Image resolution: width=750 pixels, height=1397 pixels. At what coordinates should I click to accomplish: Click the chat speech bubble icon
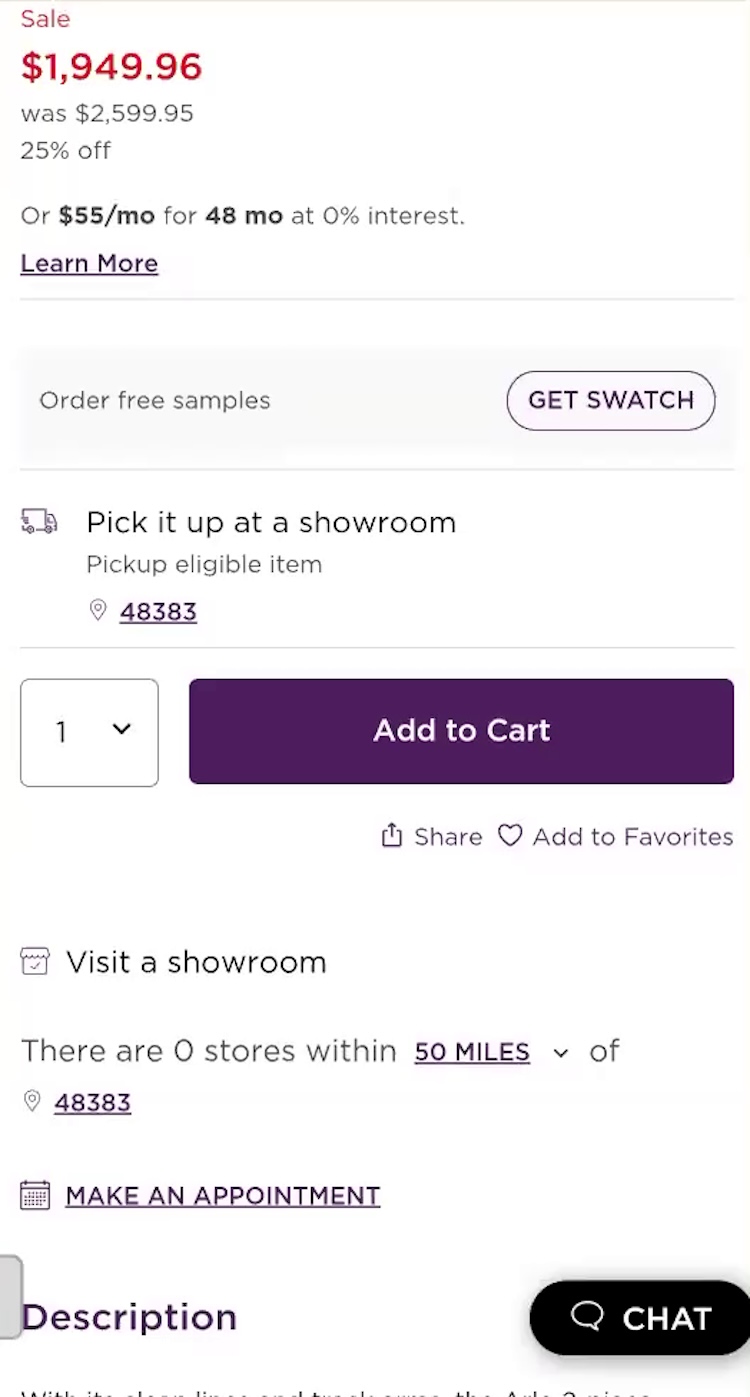point(587,1317)
